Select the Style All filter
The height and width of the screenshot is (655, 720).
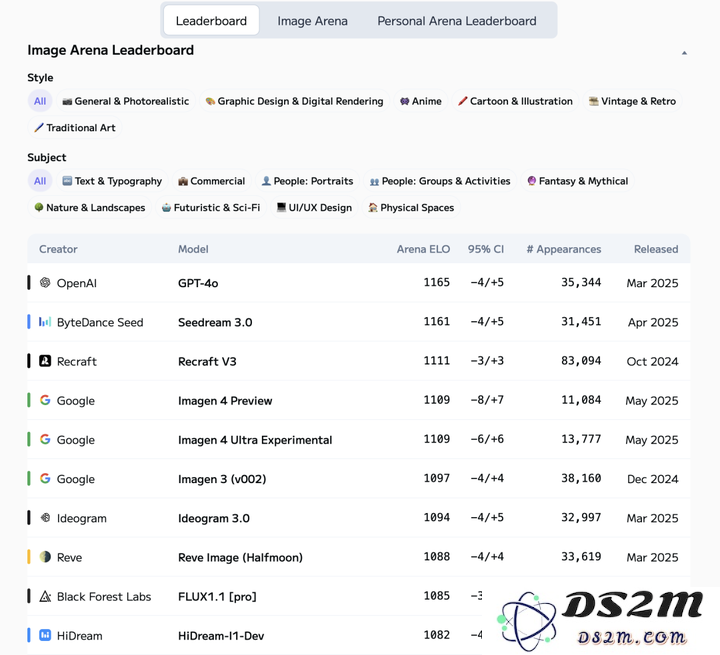pos(40,101)
